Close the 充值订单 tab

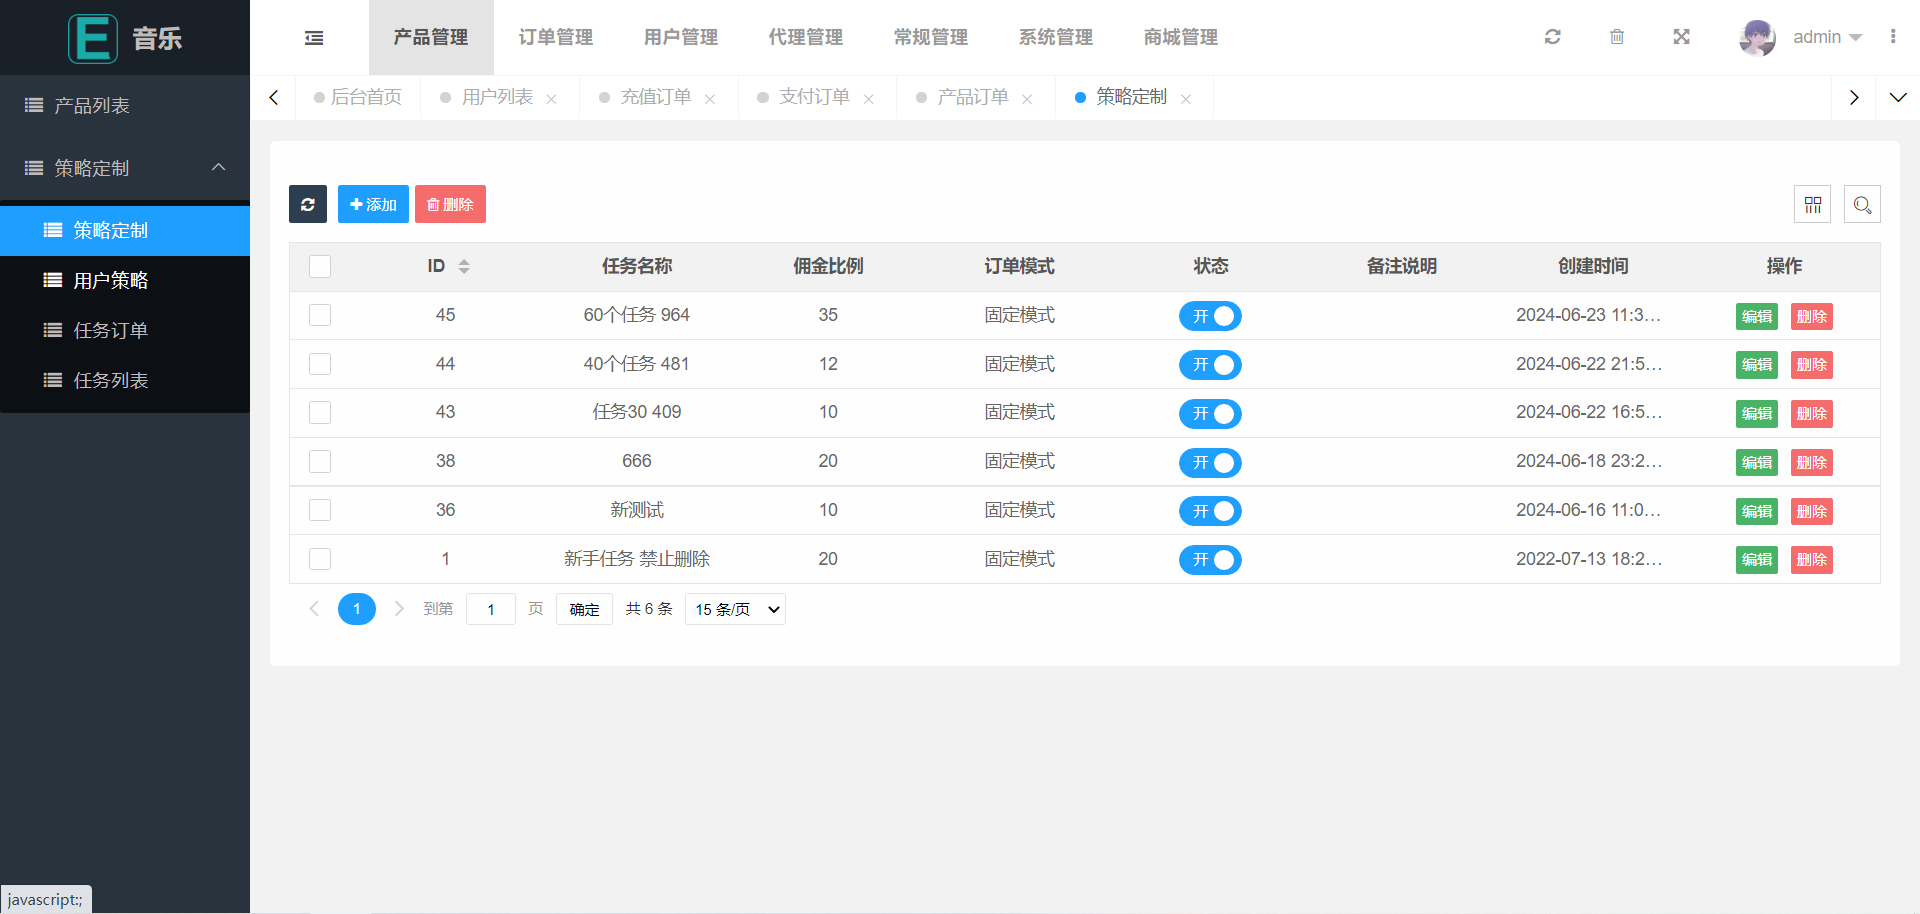pos(710,99)
